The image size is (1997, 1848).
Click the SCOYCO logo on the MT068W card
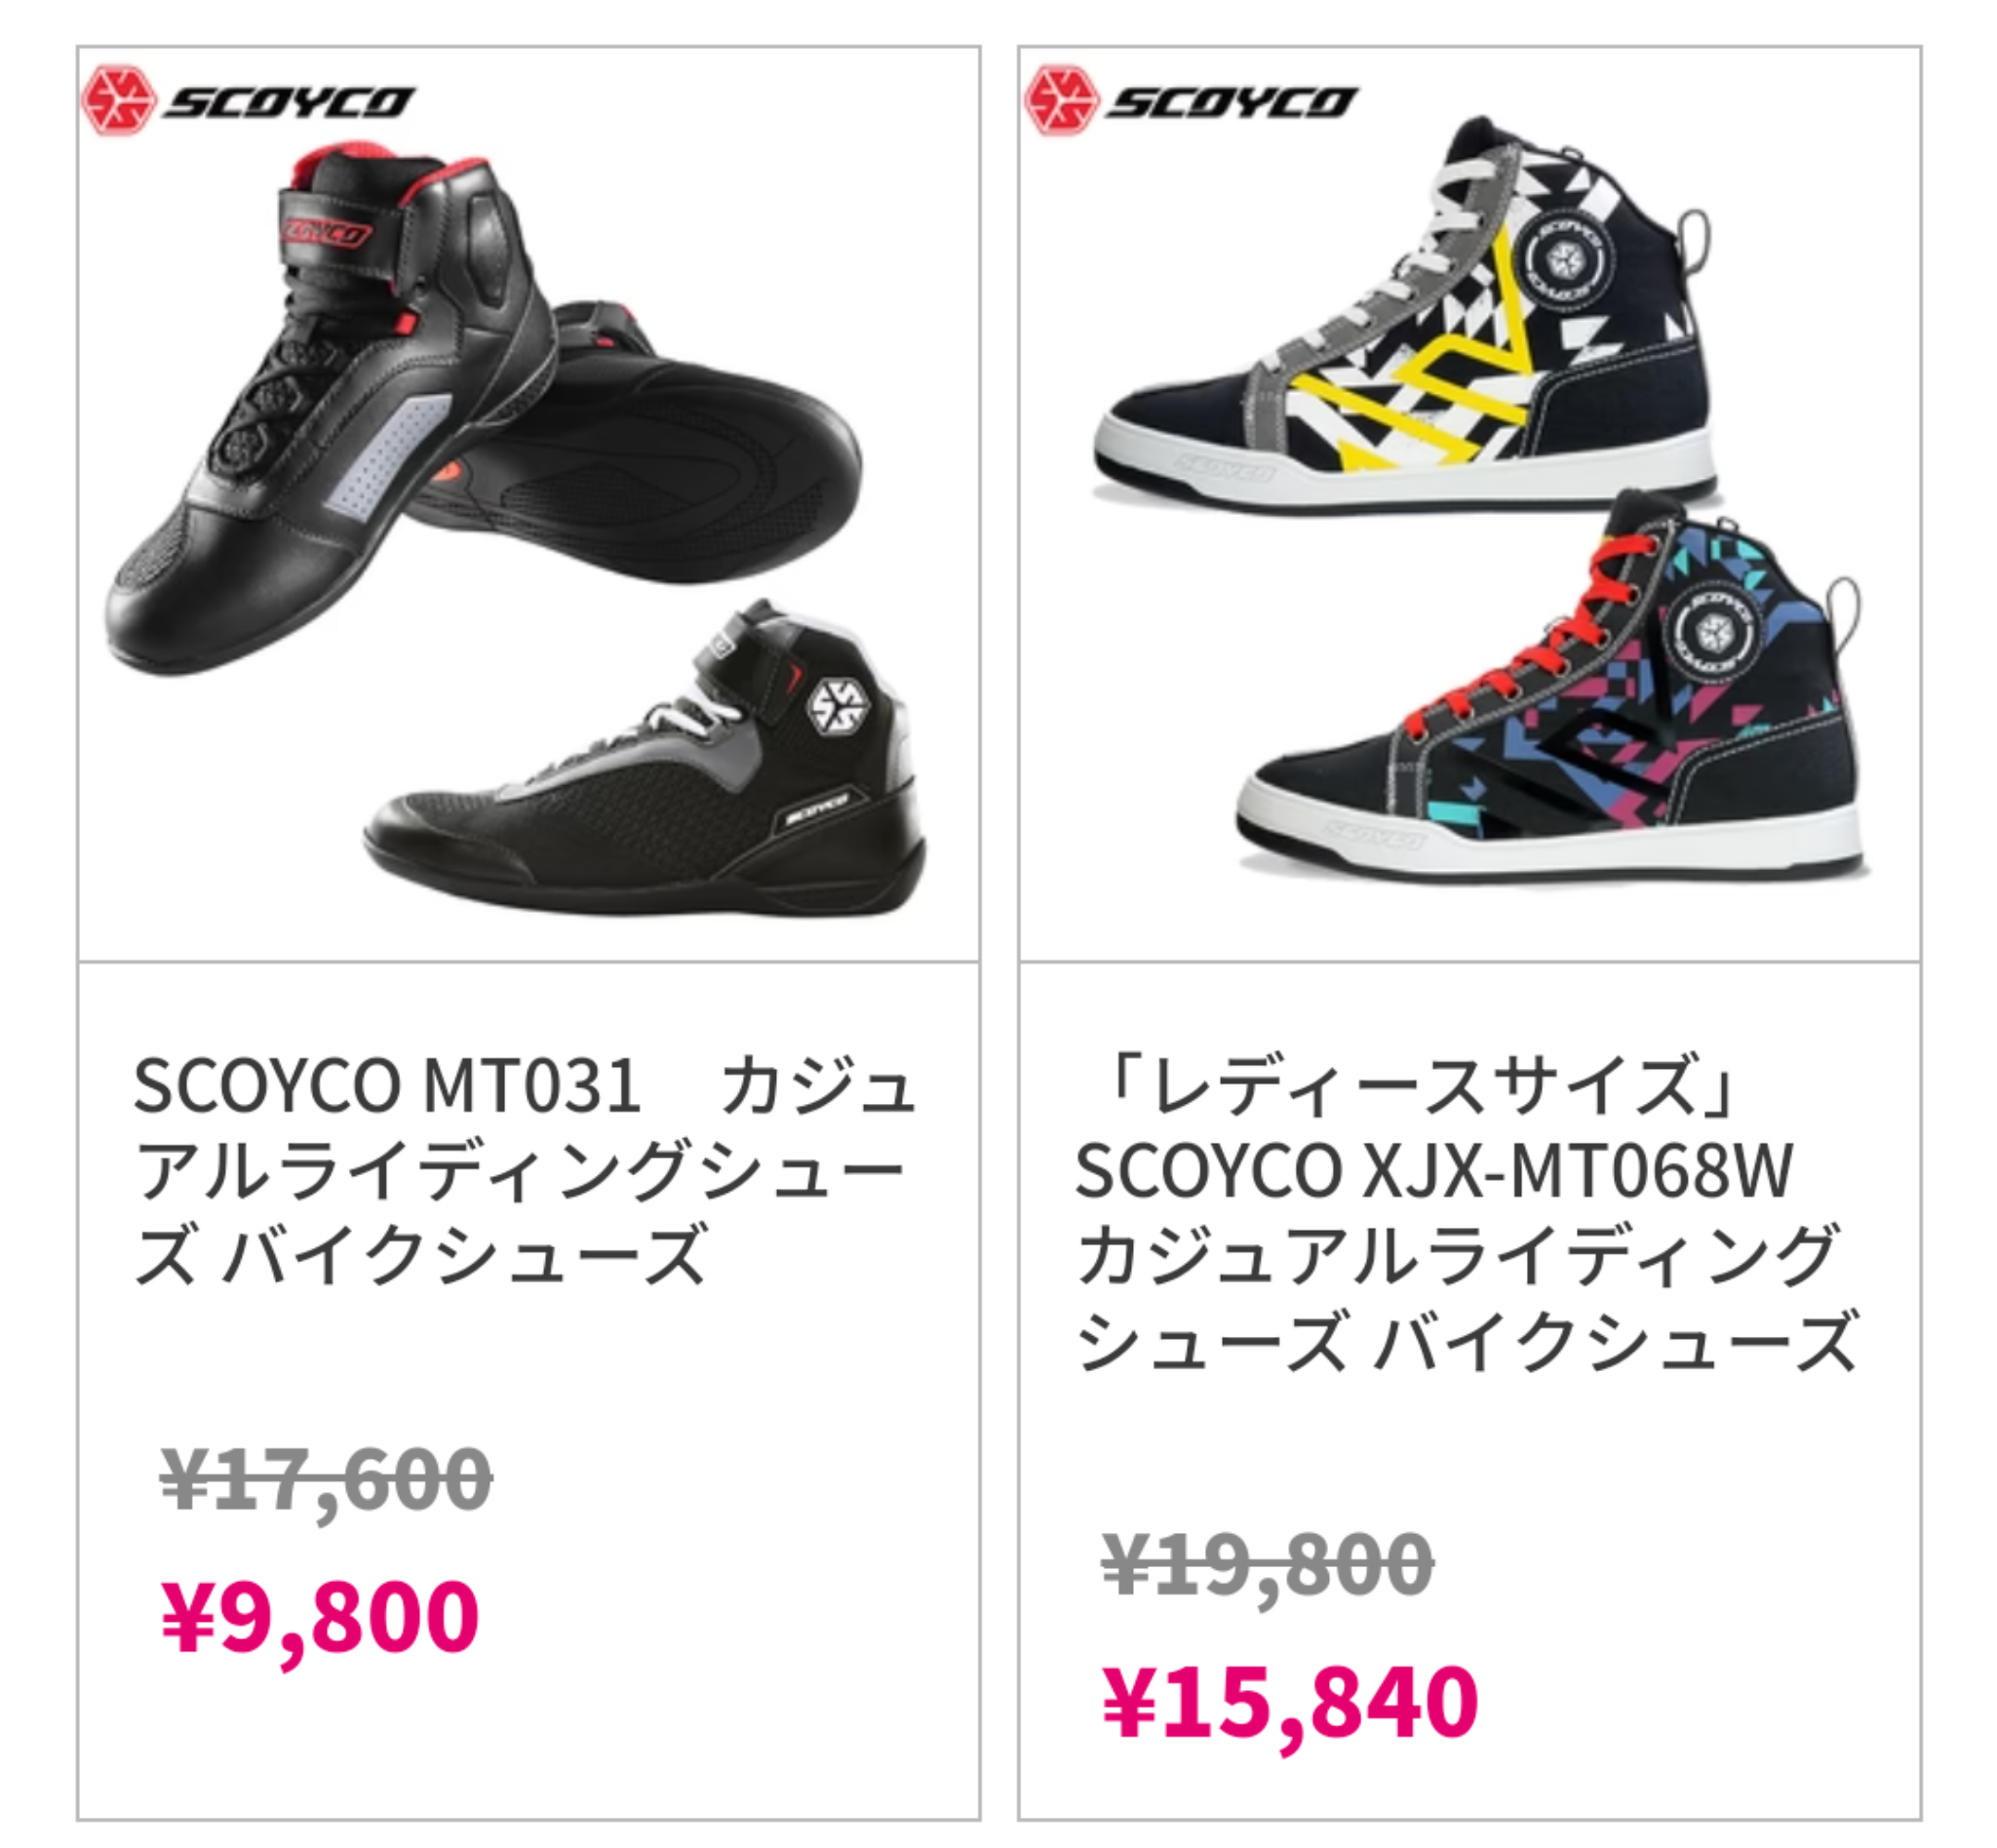coord(1190,100)
